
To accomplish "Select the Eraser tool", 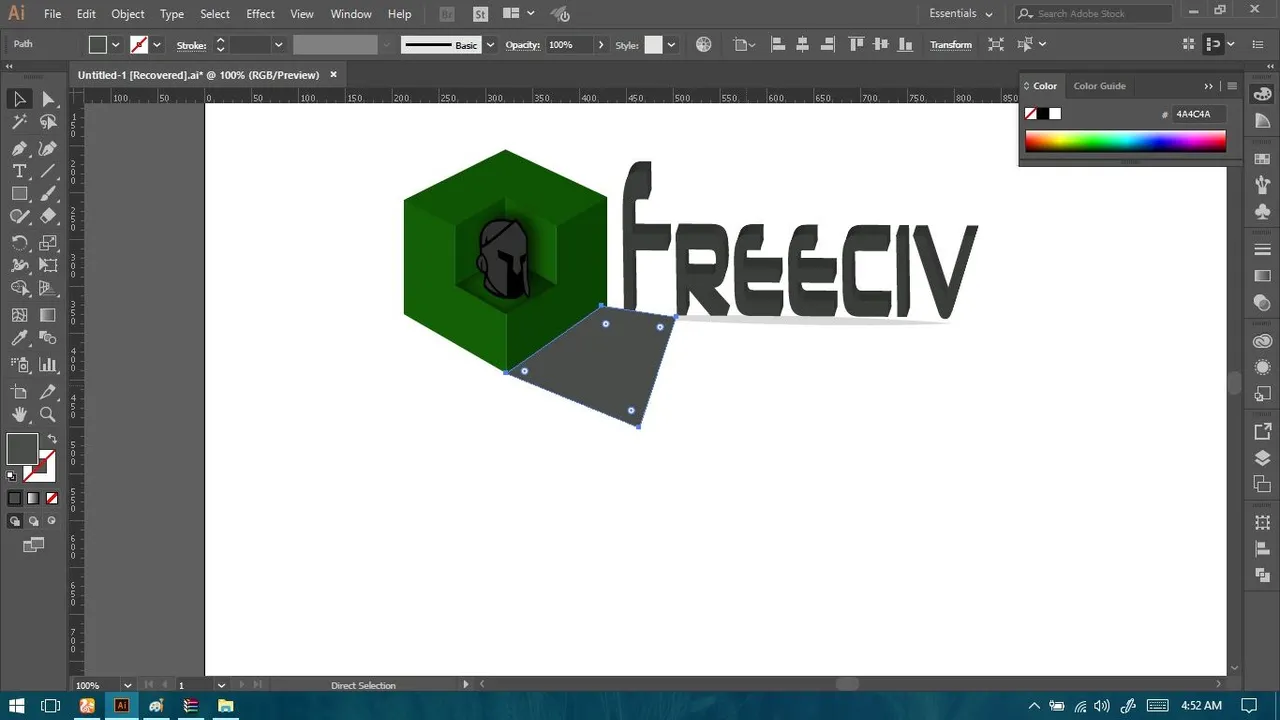I will point(48,216).
